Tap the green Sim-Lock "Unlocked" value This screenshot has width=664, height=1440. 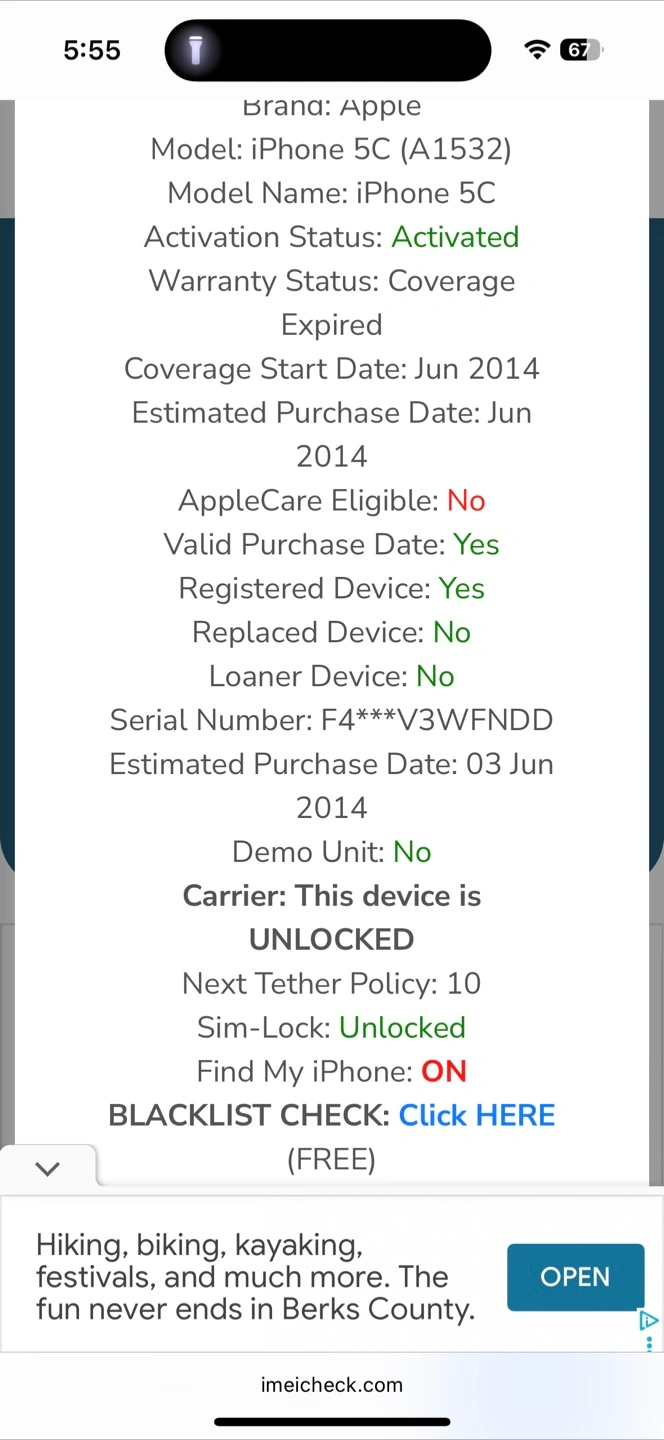[402, 1027]
